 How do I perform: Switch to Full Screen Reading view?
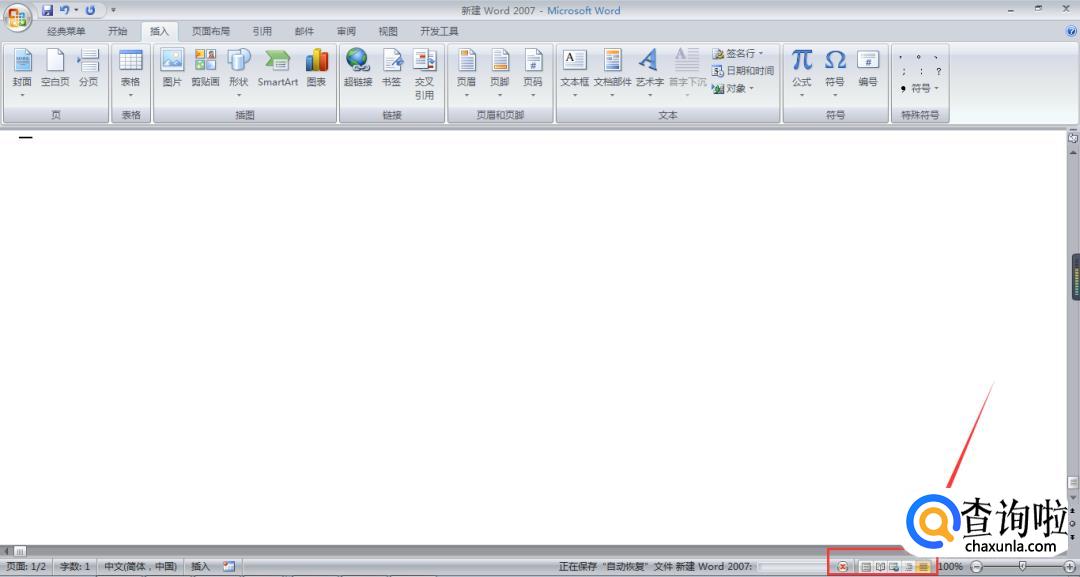coord(880,567)
